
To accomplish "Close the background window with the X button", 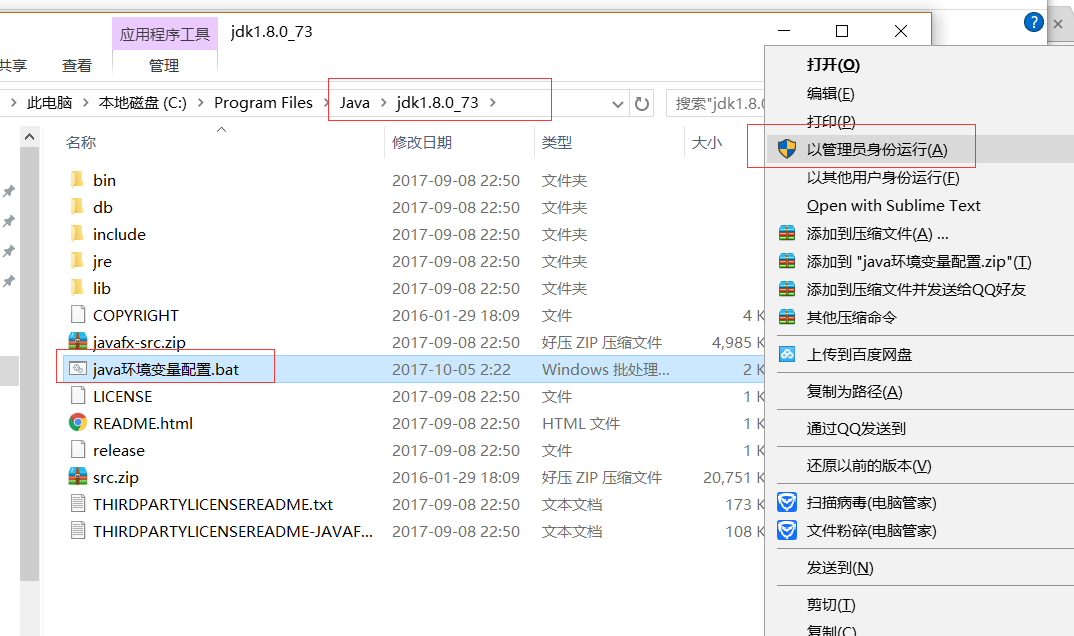I will click(x=1058, y=23).
